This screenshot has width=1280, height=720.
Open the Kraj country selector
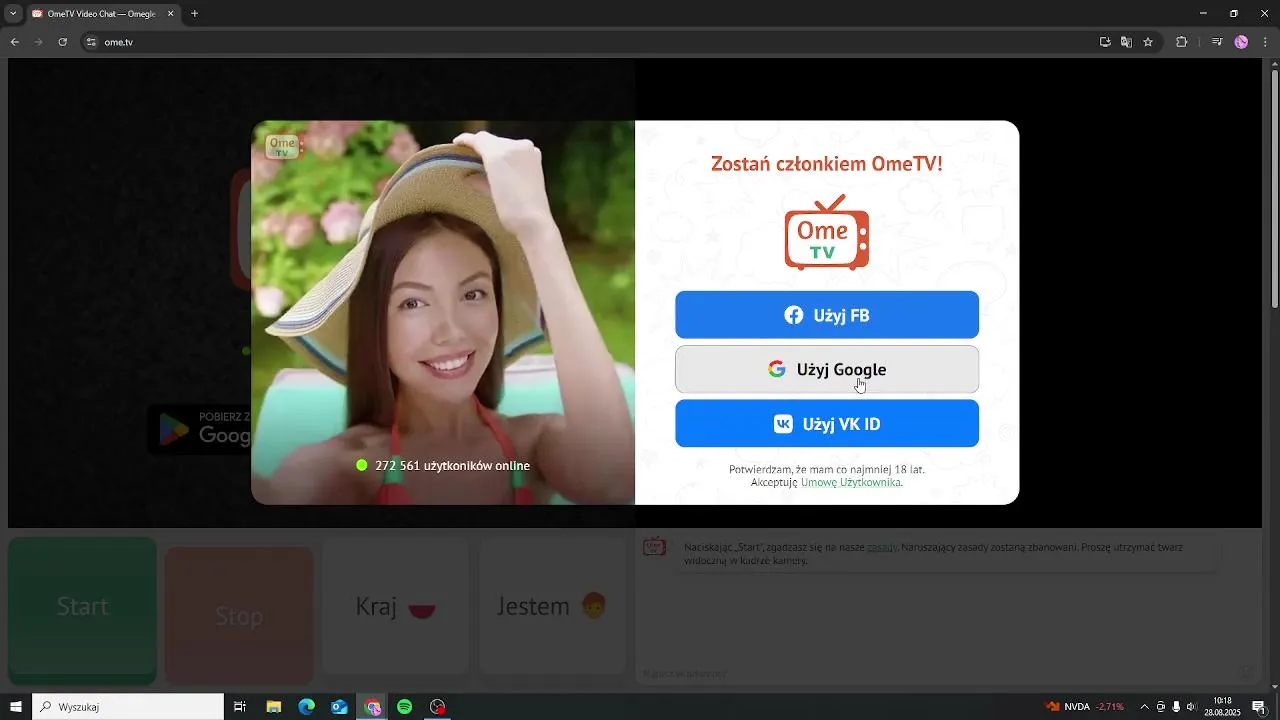tap(396, 606)
